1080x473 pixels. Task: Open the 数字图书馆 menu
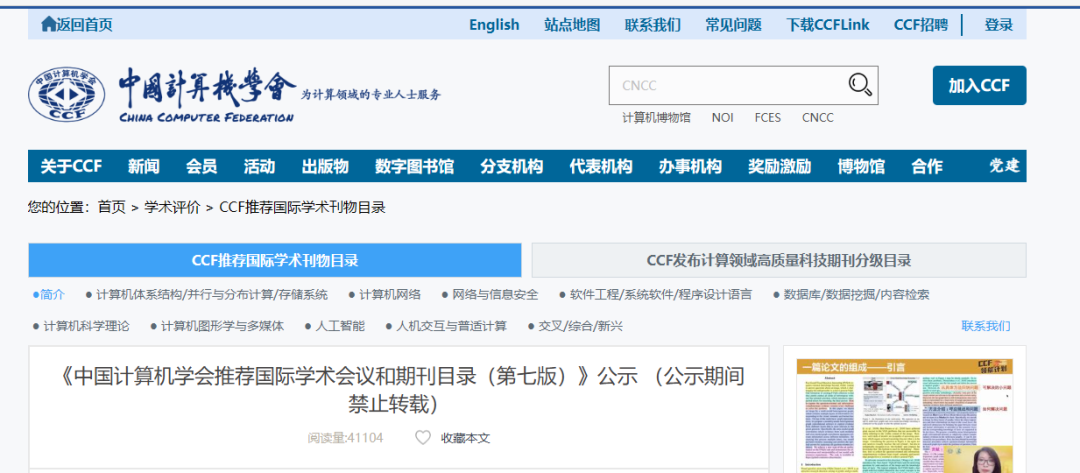pos(415,166)
